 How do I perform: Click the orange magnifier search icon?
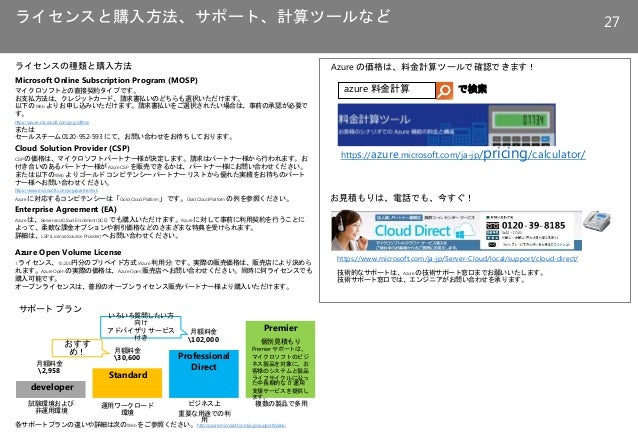(x=444, y=90)
